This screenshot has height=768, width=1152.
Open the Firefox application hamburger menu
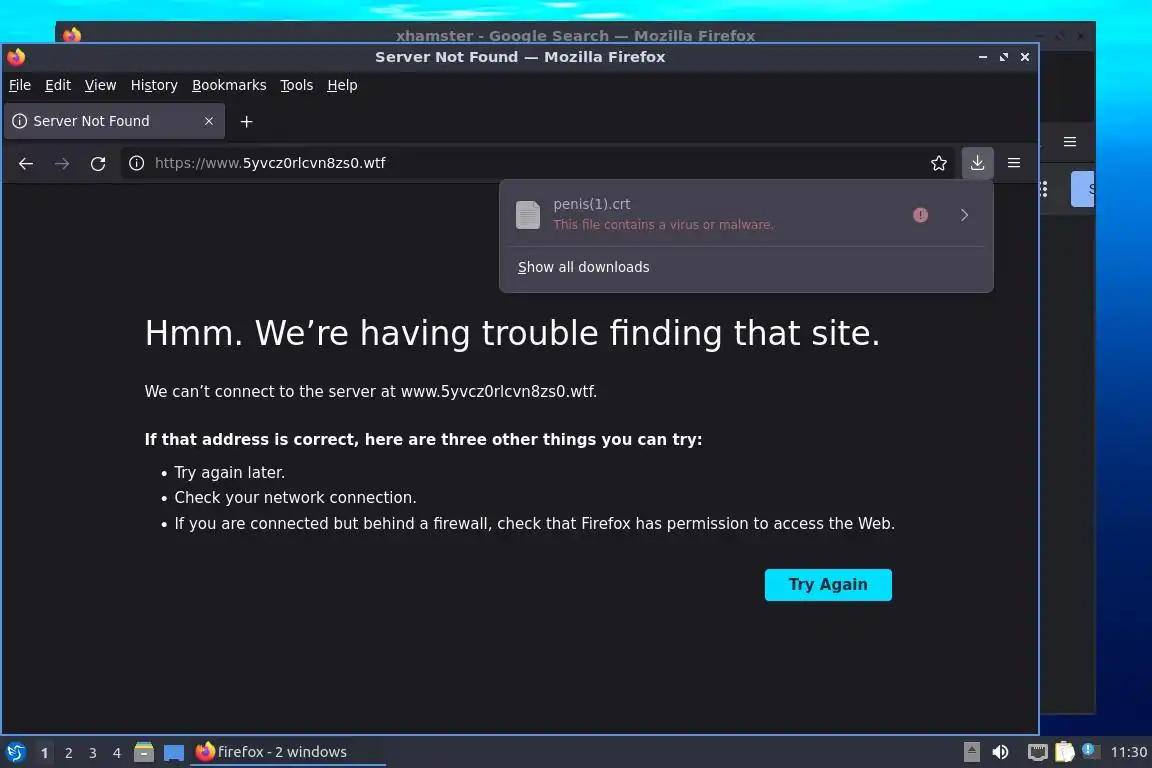pyautogui.click(x=1014, y=163)
